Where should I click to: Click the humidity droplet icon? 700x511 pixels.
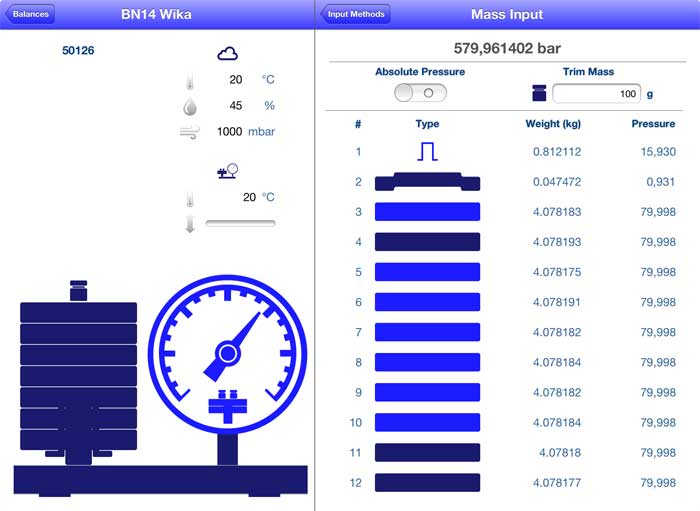click(190, 106)
